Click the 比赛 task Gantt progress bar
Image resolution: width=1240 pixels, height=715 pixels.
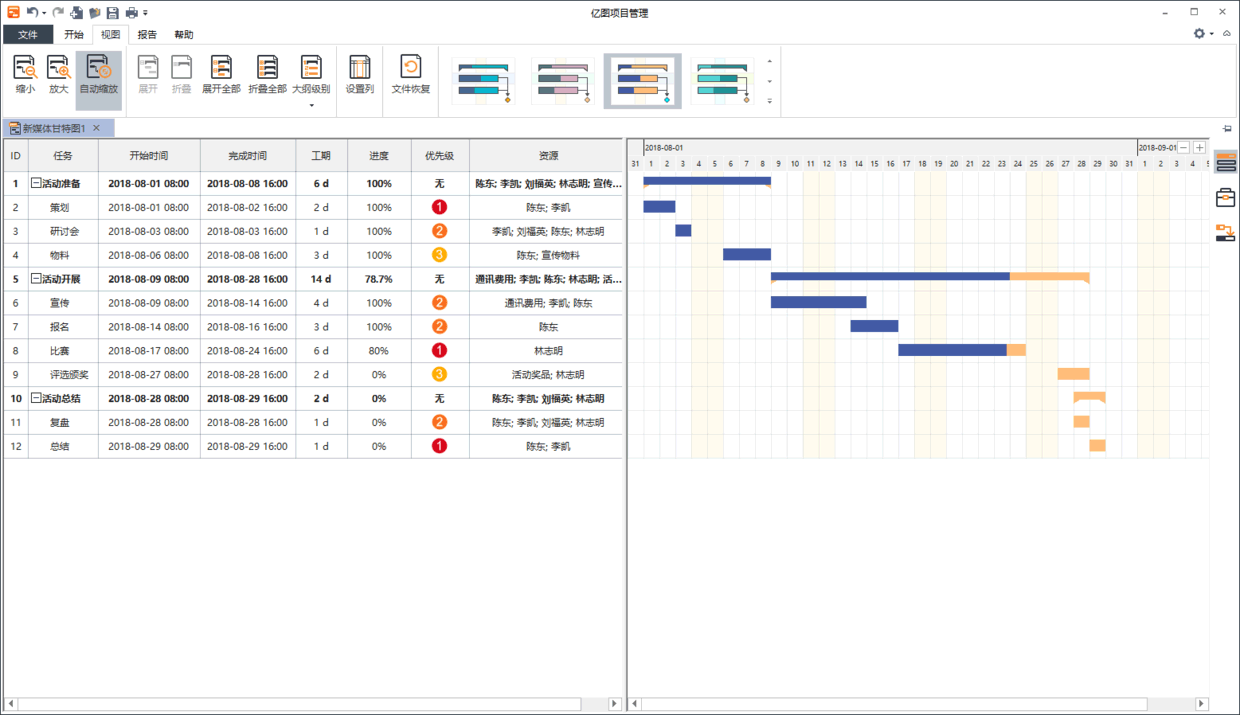(x=962, y=350)
